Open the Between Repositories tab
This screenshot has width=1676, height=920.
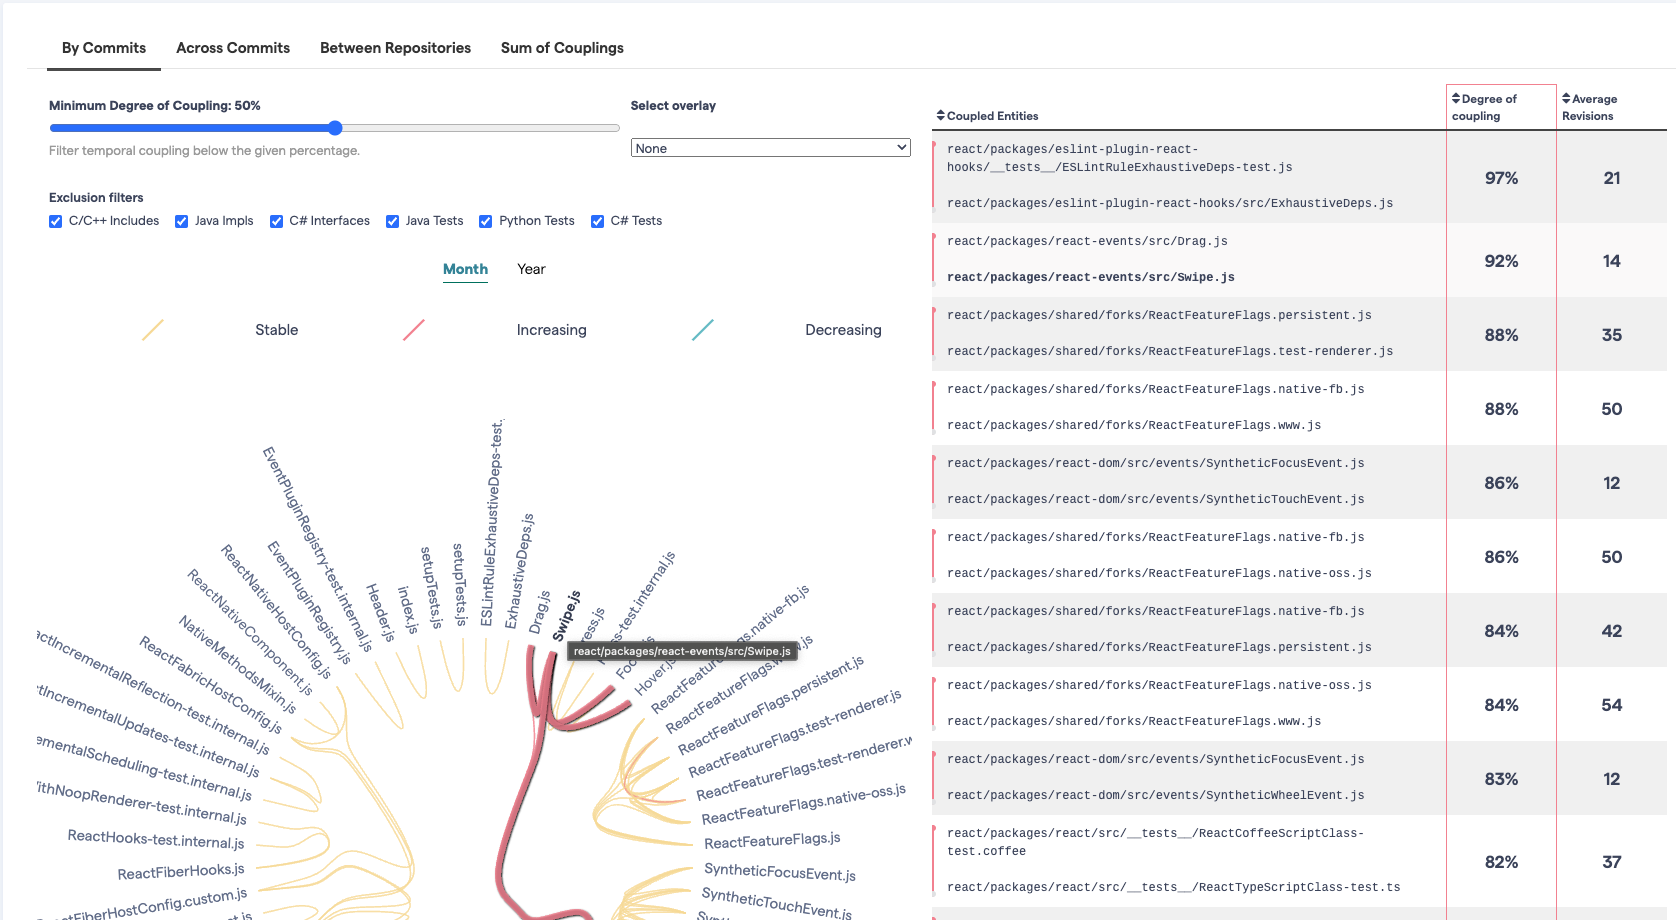click(x=395, y=47)
